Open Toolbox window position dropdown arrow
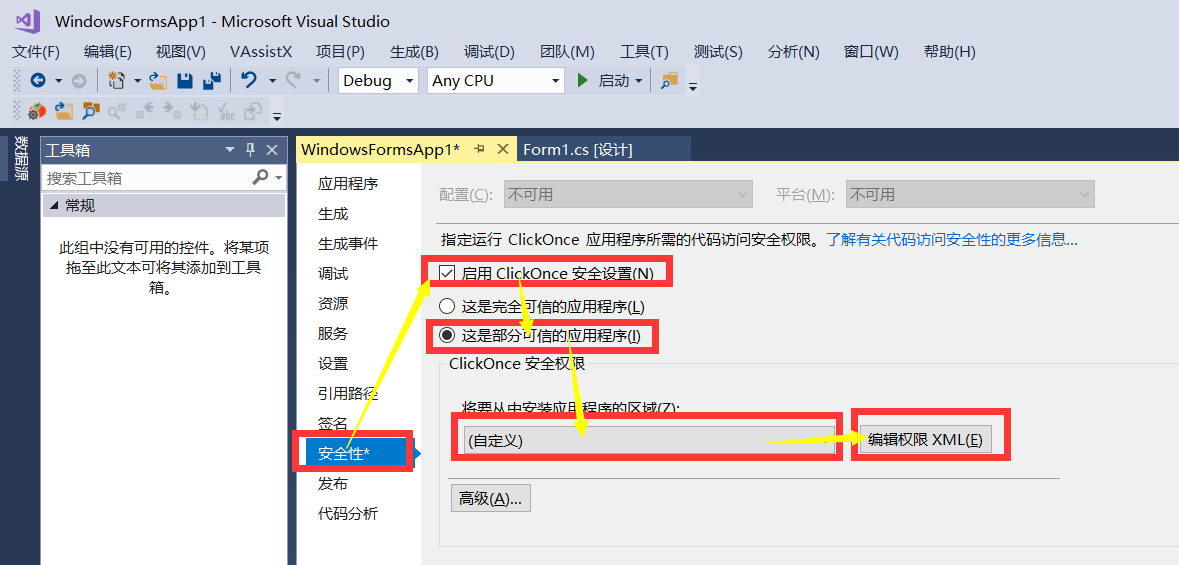This screenshot has width=1179, height=565. pos(230,150)
